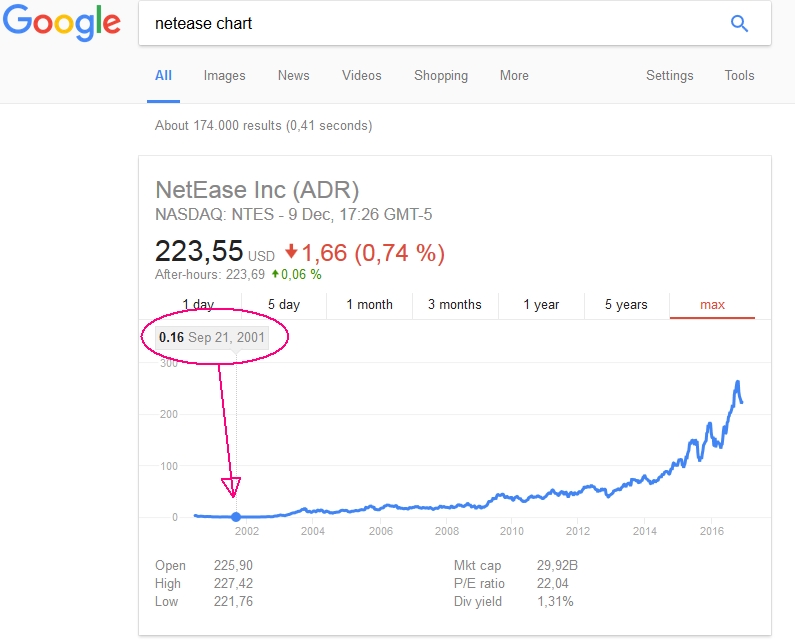Open the Settings menu
The image size is (795, 640).
pyautogui.click(x=669, y=75)
